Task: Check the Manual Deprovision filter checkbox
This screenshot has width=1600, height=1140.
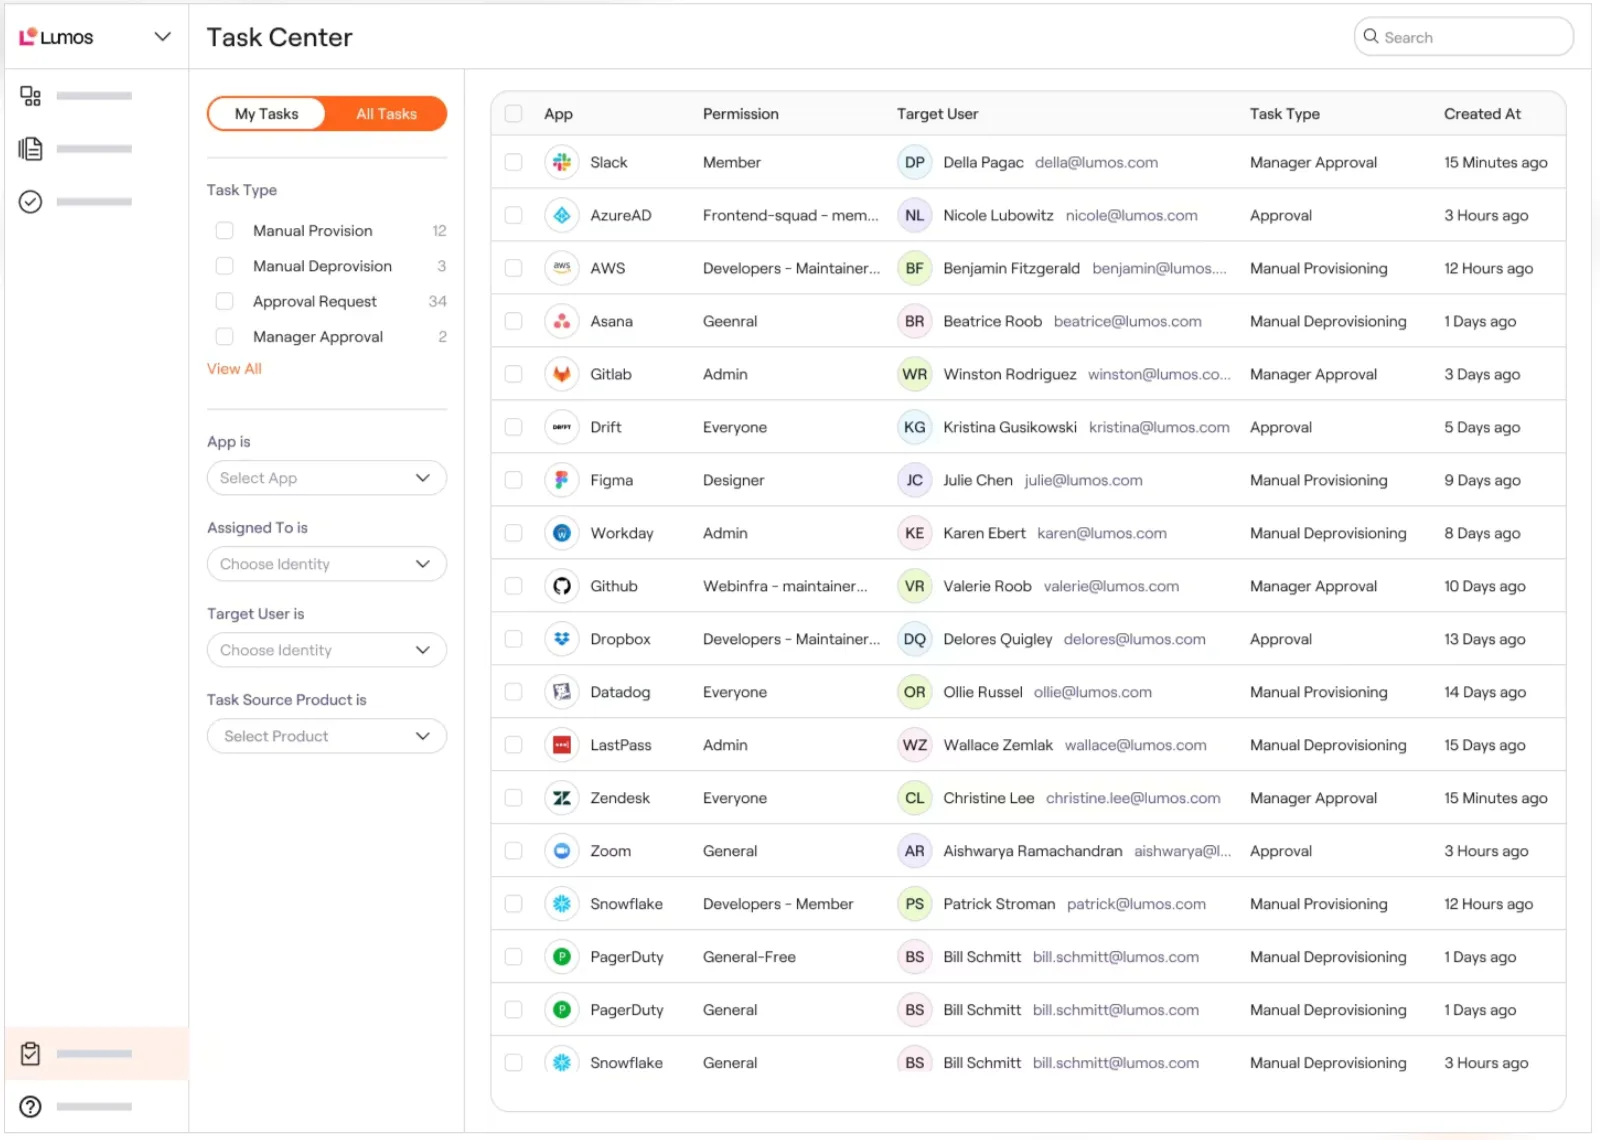Action: pos(225,266)
